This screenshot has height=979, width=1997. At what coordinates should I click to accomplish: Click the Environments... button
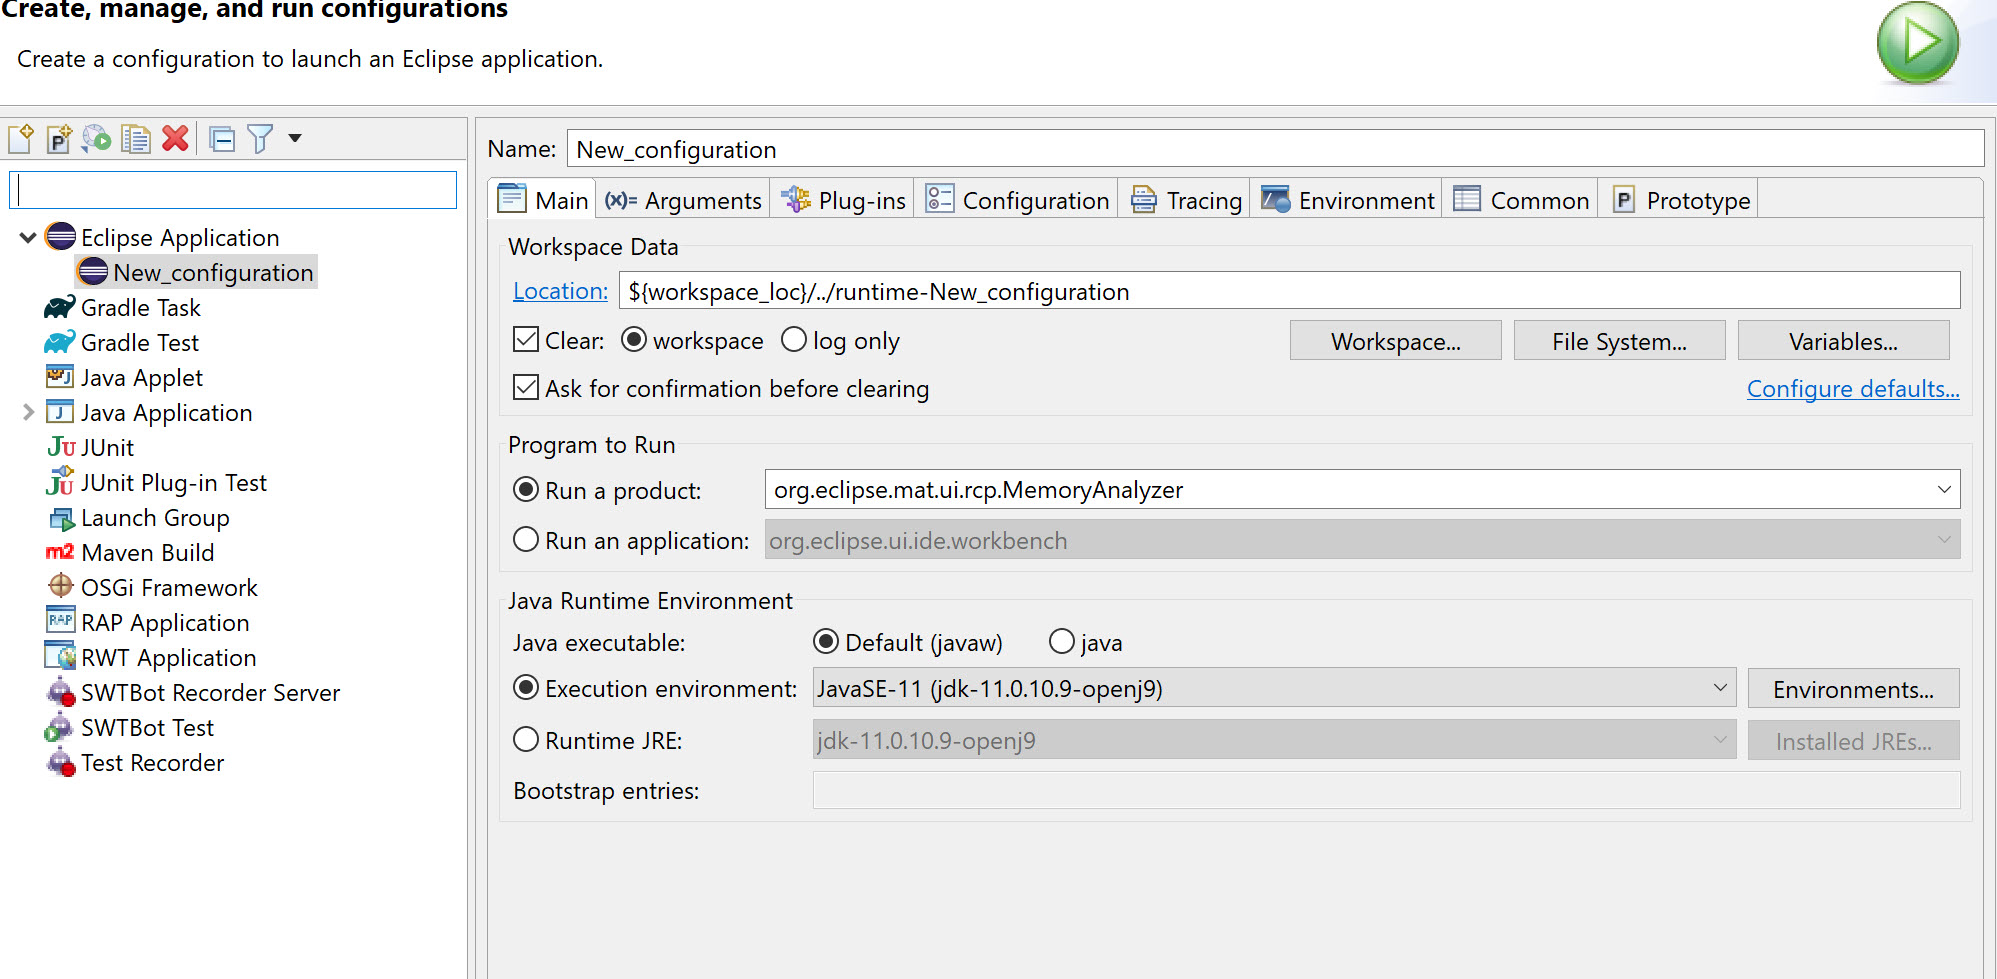1854,689
